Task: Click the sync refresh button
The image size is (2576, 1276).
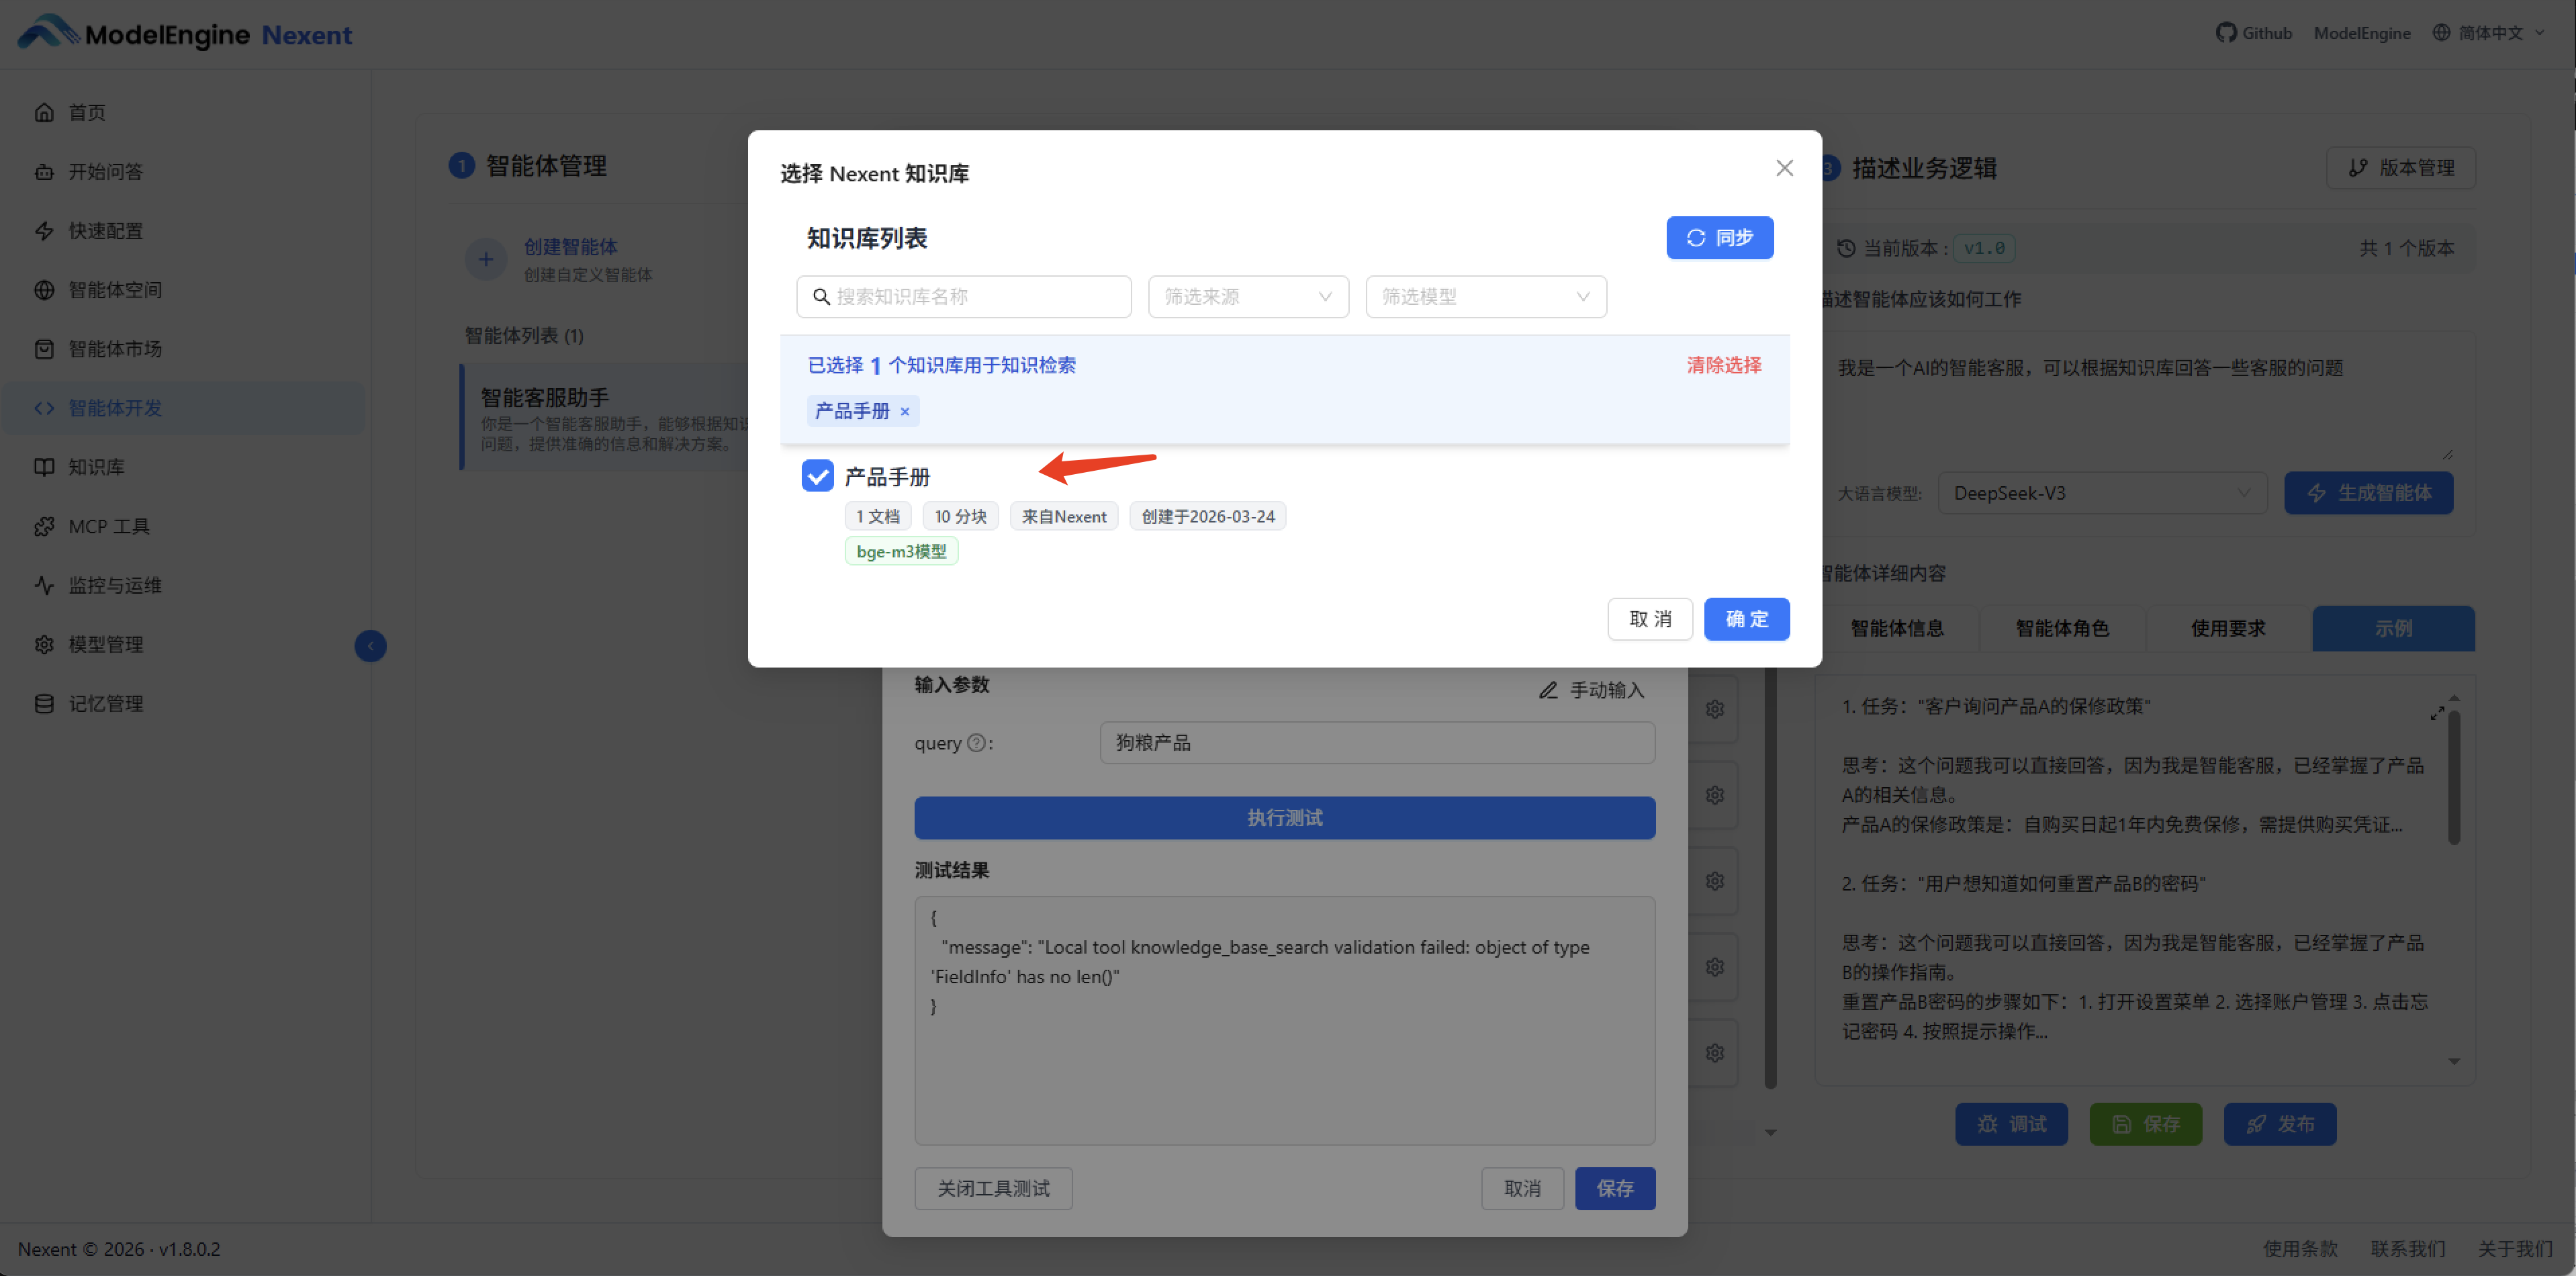Action: point(1719,237)
